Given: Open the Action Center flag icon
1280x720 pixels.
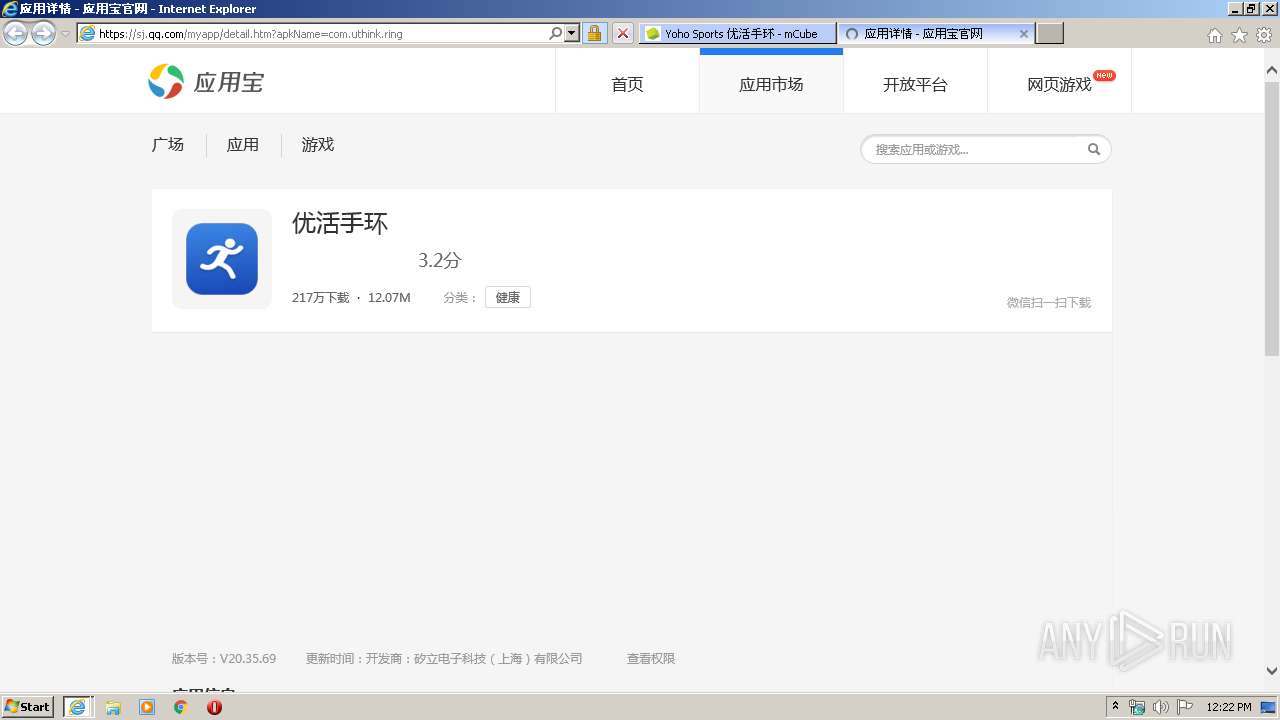Looking at the screenshot, I should (1185, 707).
